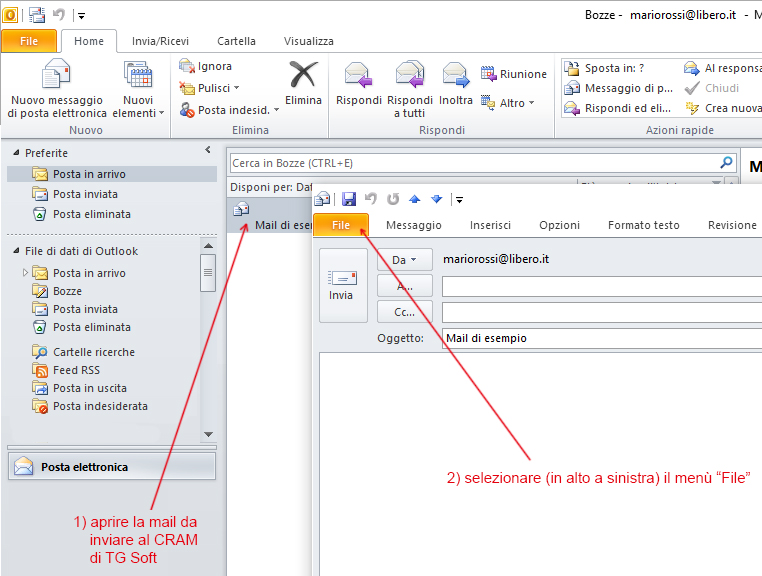
Task: Open the Inserisci tab in compose window
Action: coord(490,225)
